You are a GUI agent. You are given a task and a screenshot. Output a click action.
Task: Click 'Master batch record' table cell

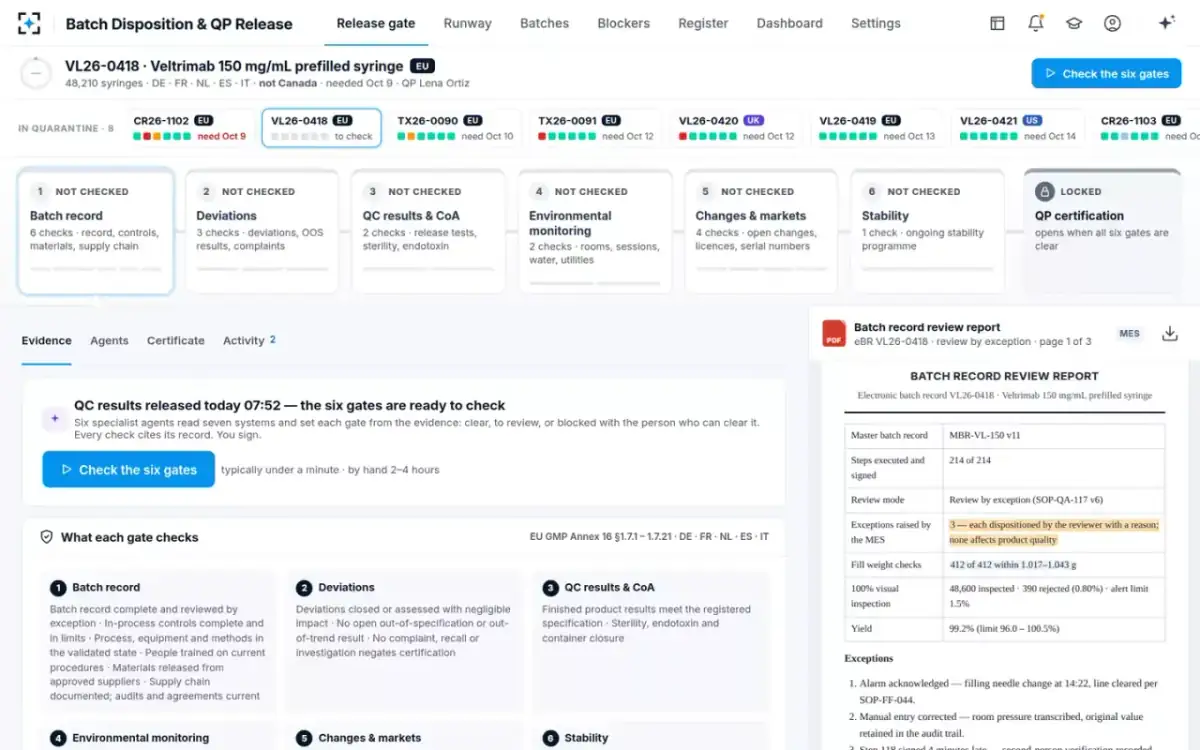click(x=894, y=436)
